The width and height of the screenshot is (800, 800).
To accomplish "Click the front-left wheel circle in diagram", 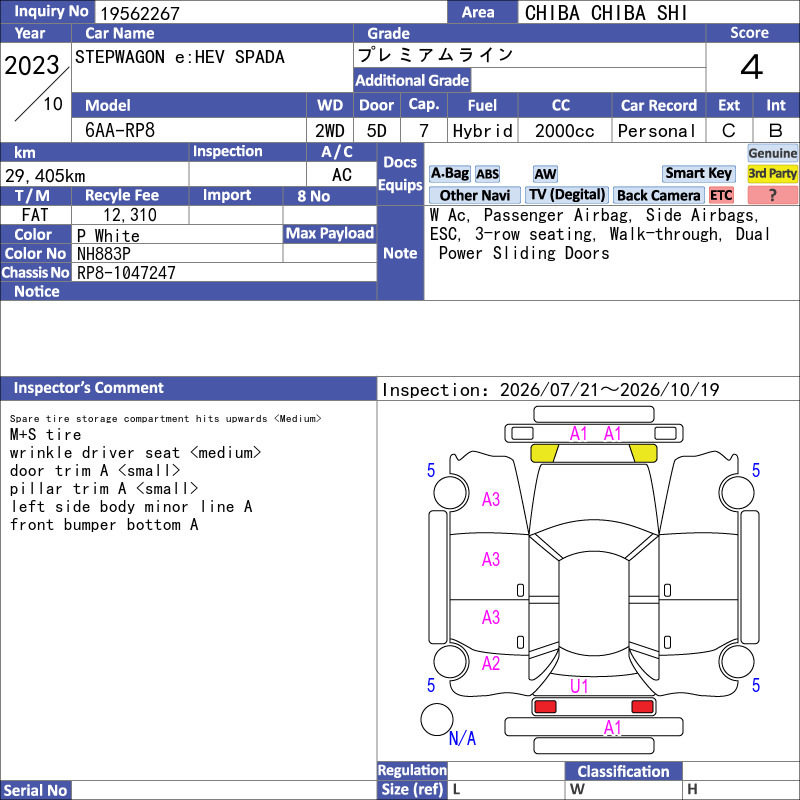I will tap(451, 492).
